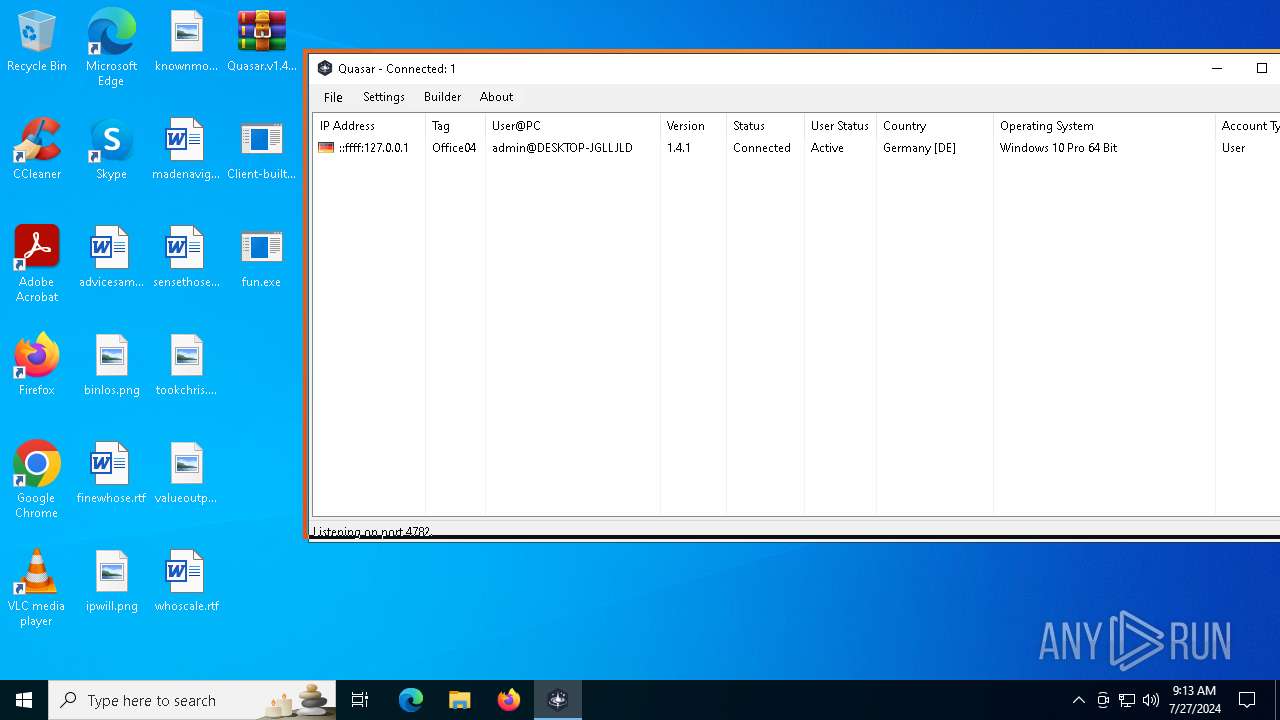Open Firefox desktop shortcut

click(37, 366)
